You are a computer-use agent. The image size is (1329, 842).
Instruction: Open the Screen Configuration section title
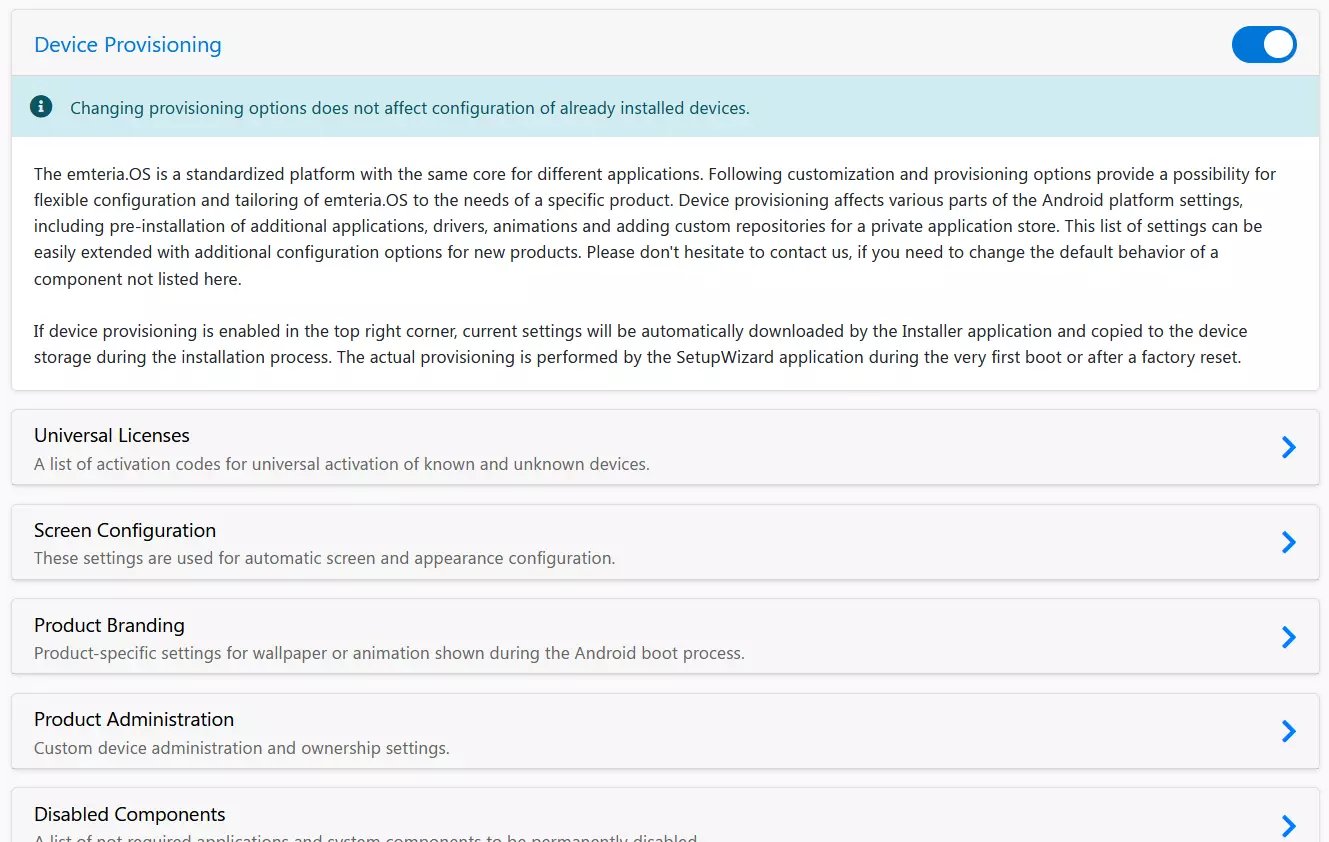[125, 531]
